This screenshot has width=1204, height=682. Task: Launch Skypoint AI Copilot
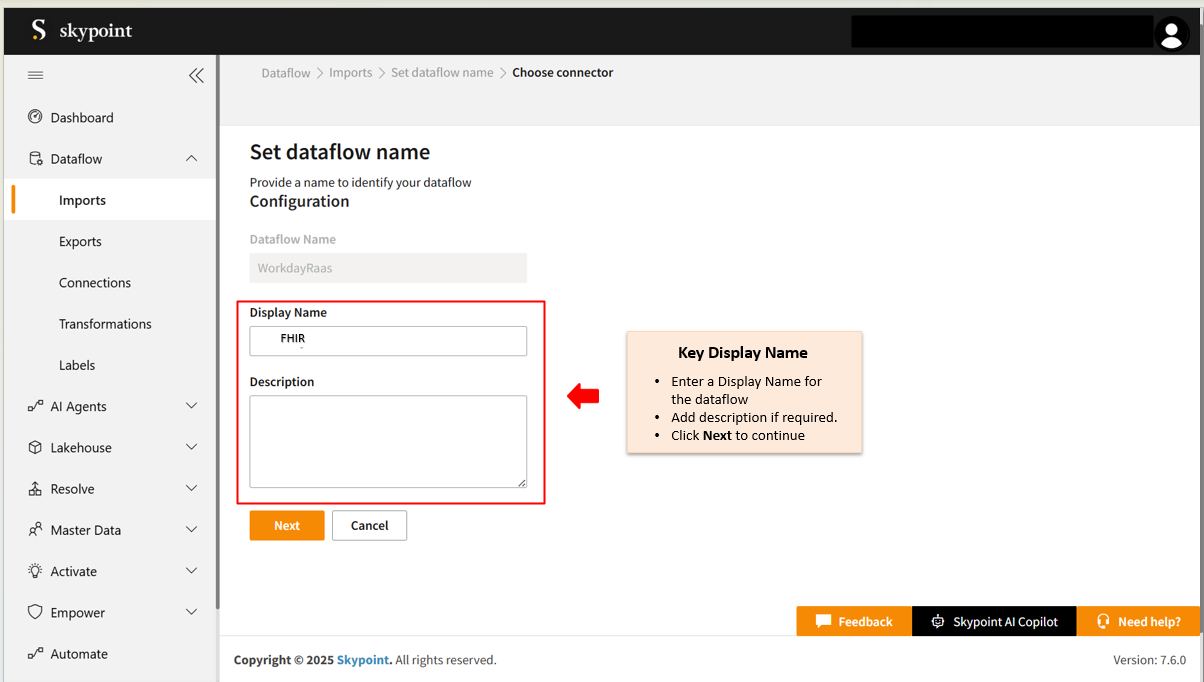(x=994, y=622)
